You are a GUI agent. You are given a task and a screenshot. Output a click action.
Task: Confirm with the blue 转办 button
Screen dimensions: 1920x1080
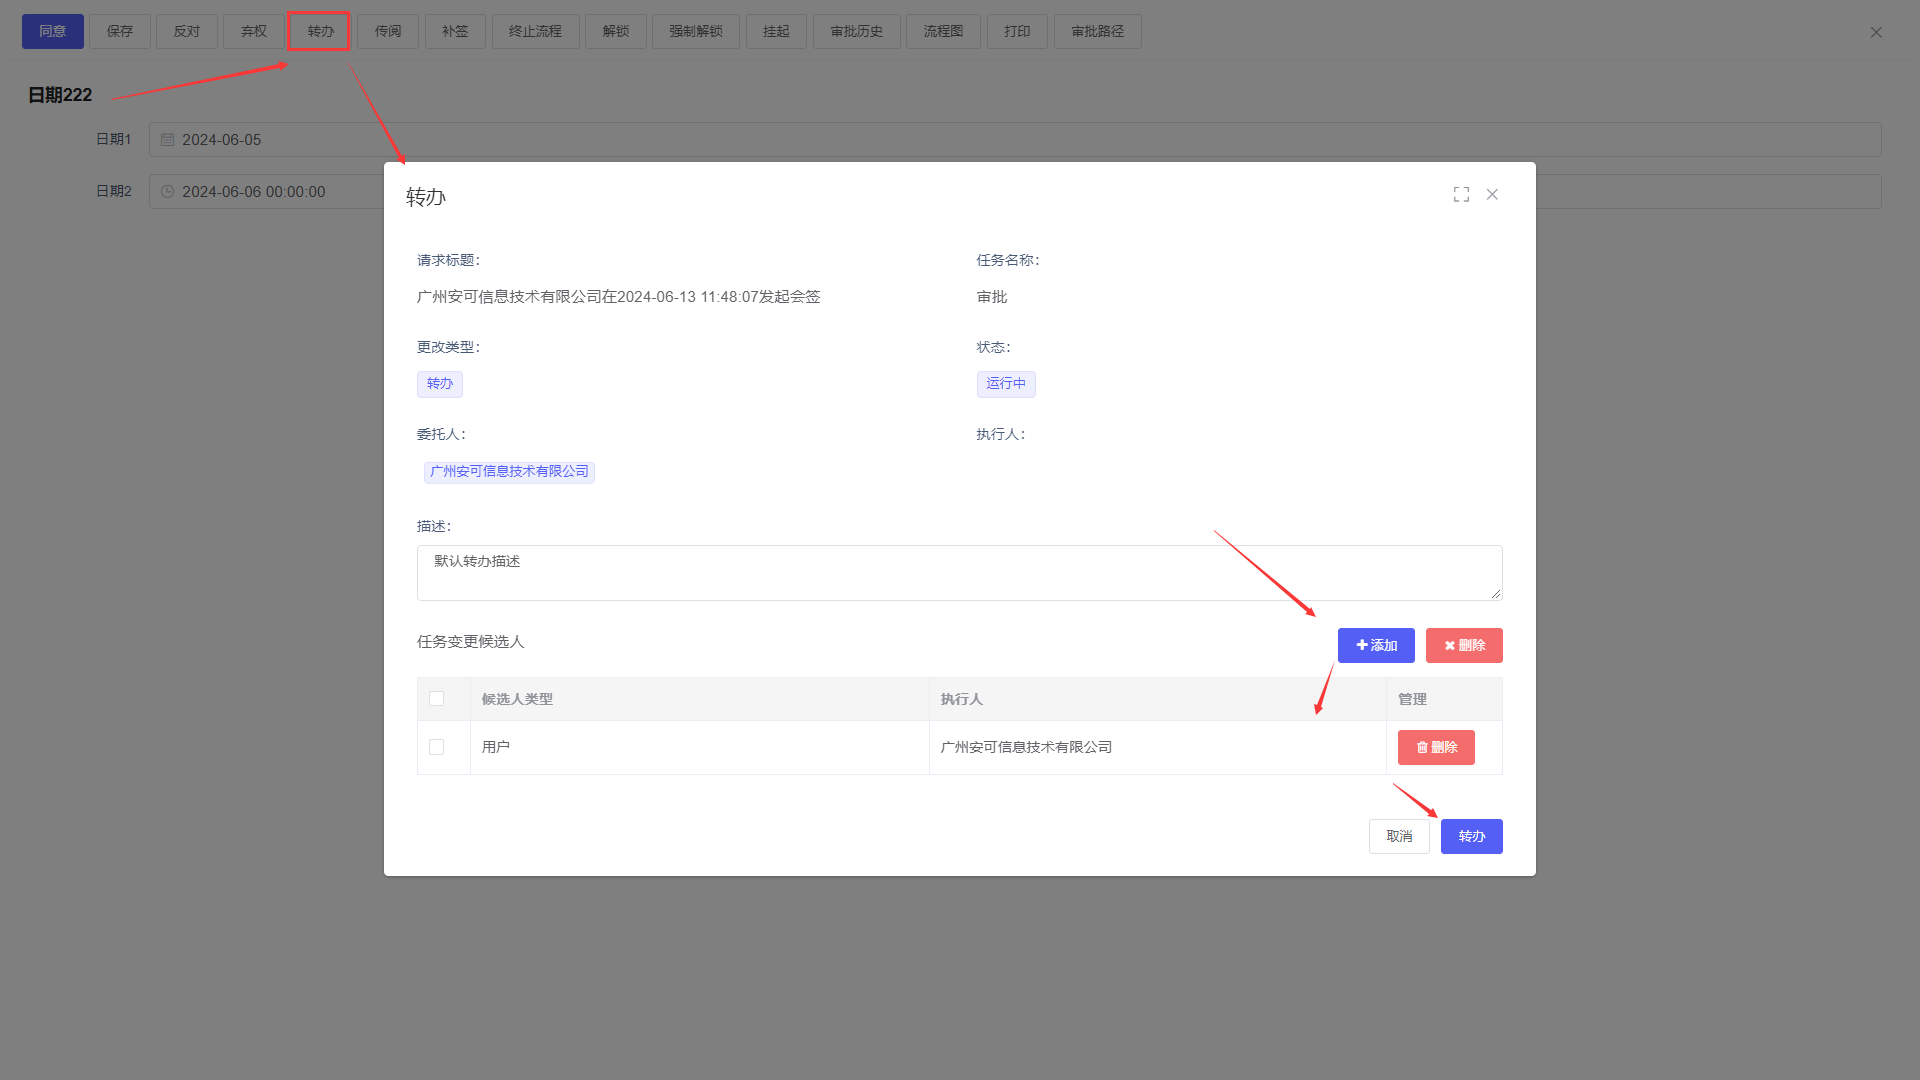pyautogui.click(x=1471, y=836)
